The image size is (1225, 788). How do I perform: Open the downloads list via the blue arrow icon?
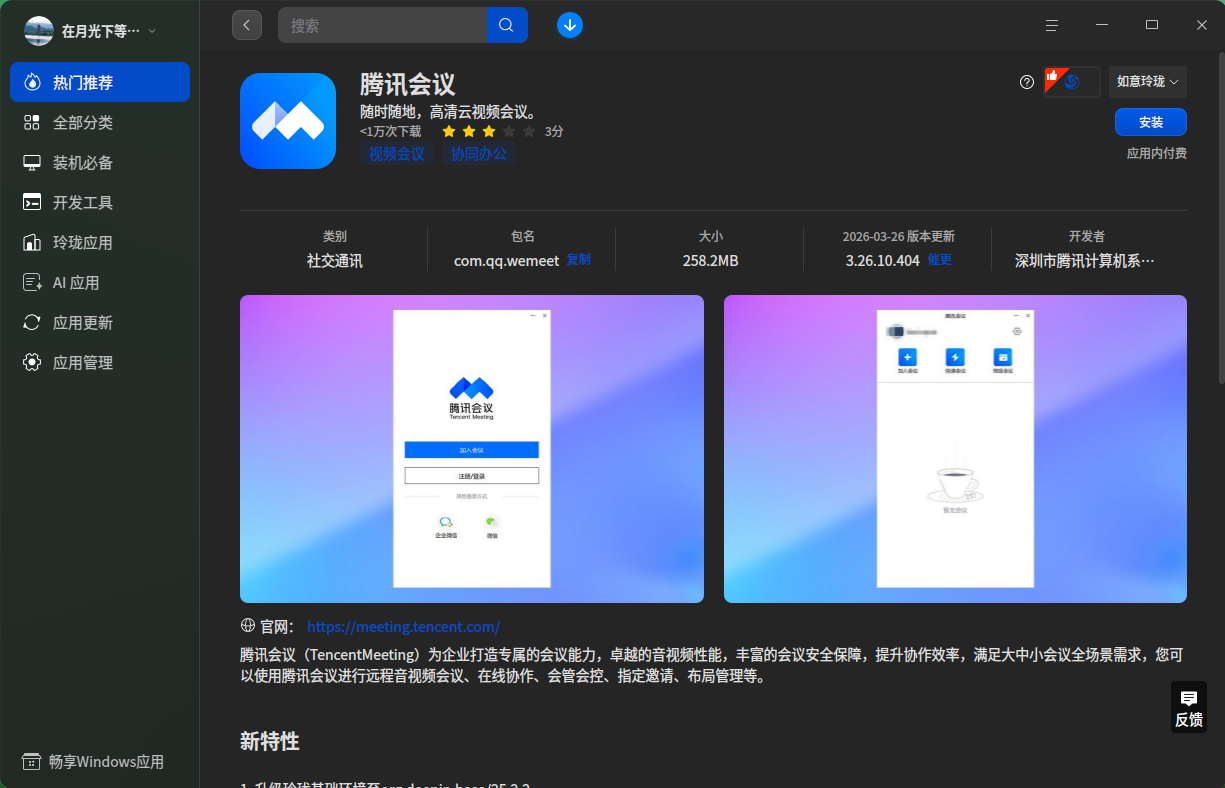pos(570,25)
